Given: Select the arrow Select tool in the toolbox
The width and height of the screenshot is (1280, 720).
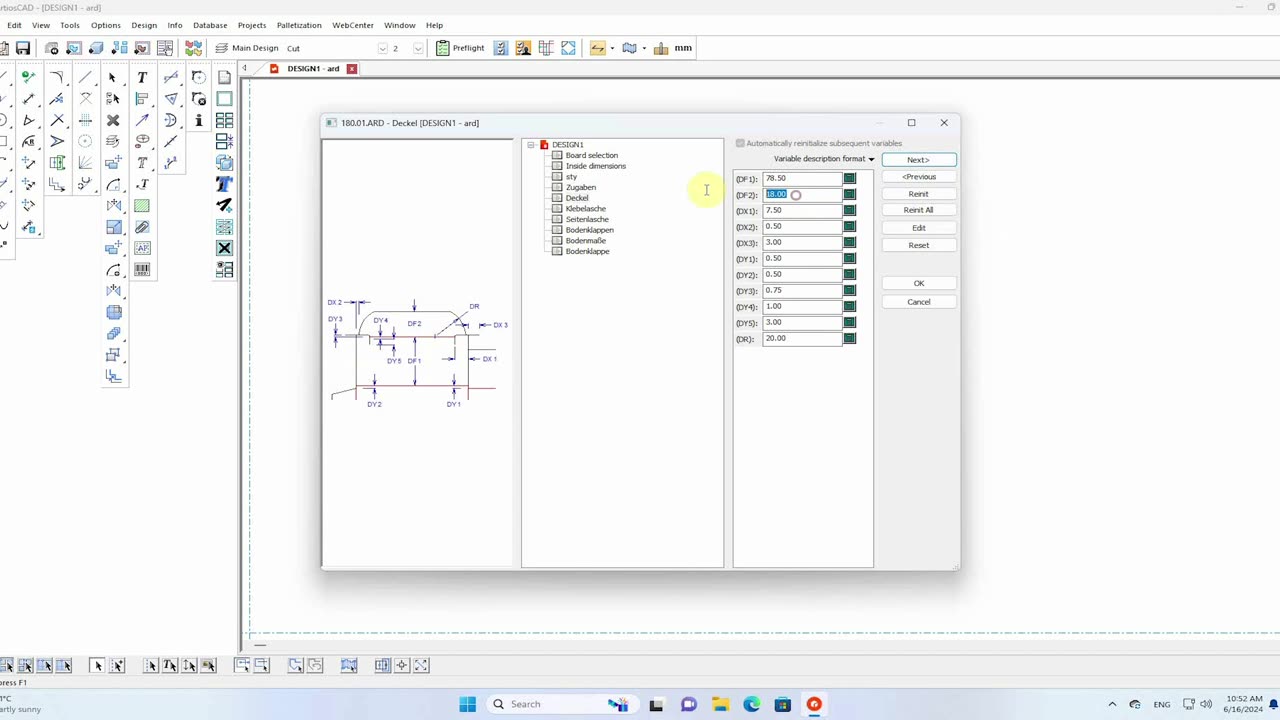Looking at the screenshot, I should point(112,77).
